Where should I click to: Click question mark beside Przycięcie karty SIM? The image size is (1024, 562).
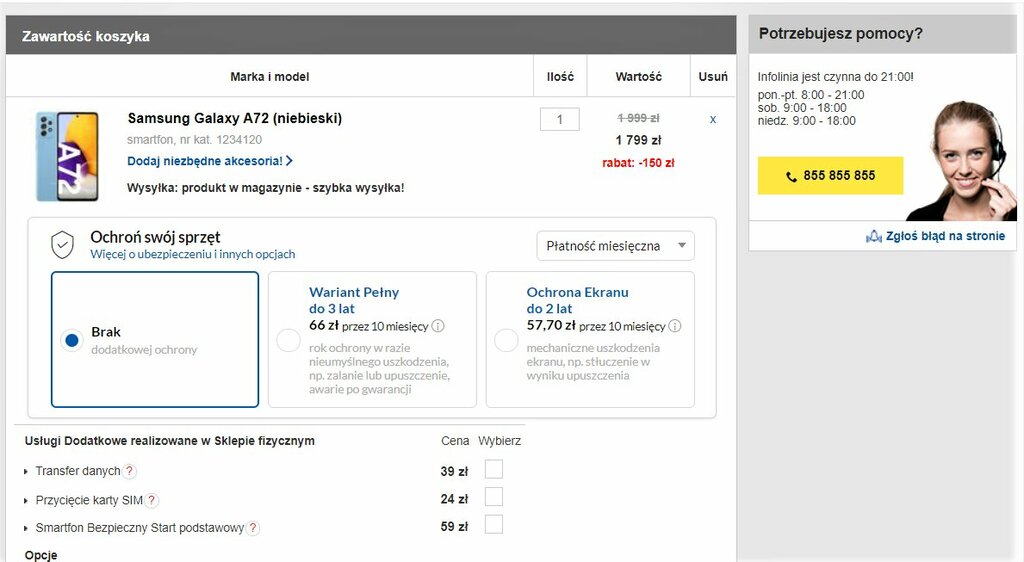(x=152, y=500)
